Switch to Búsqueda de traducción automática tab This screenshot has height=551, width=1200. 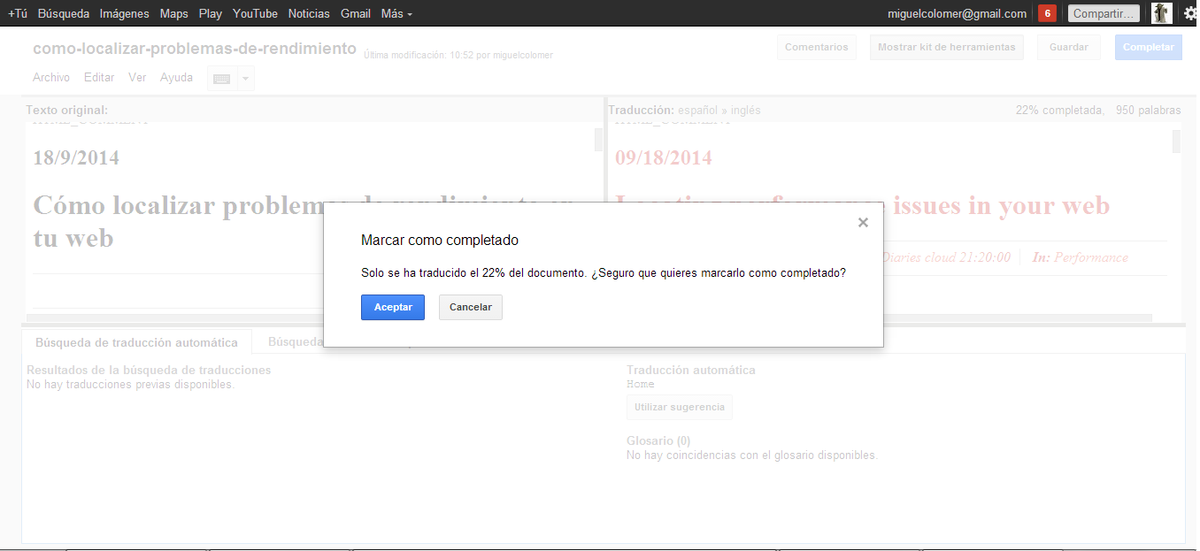(136, 342)
